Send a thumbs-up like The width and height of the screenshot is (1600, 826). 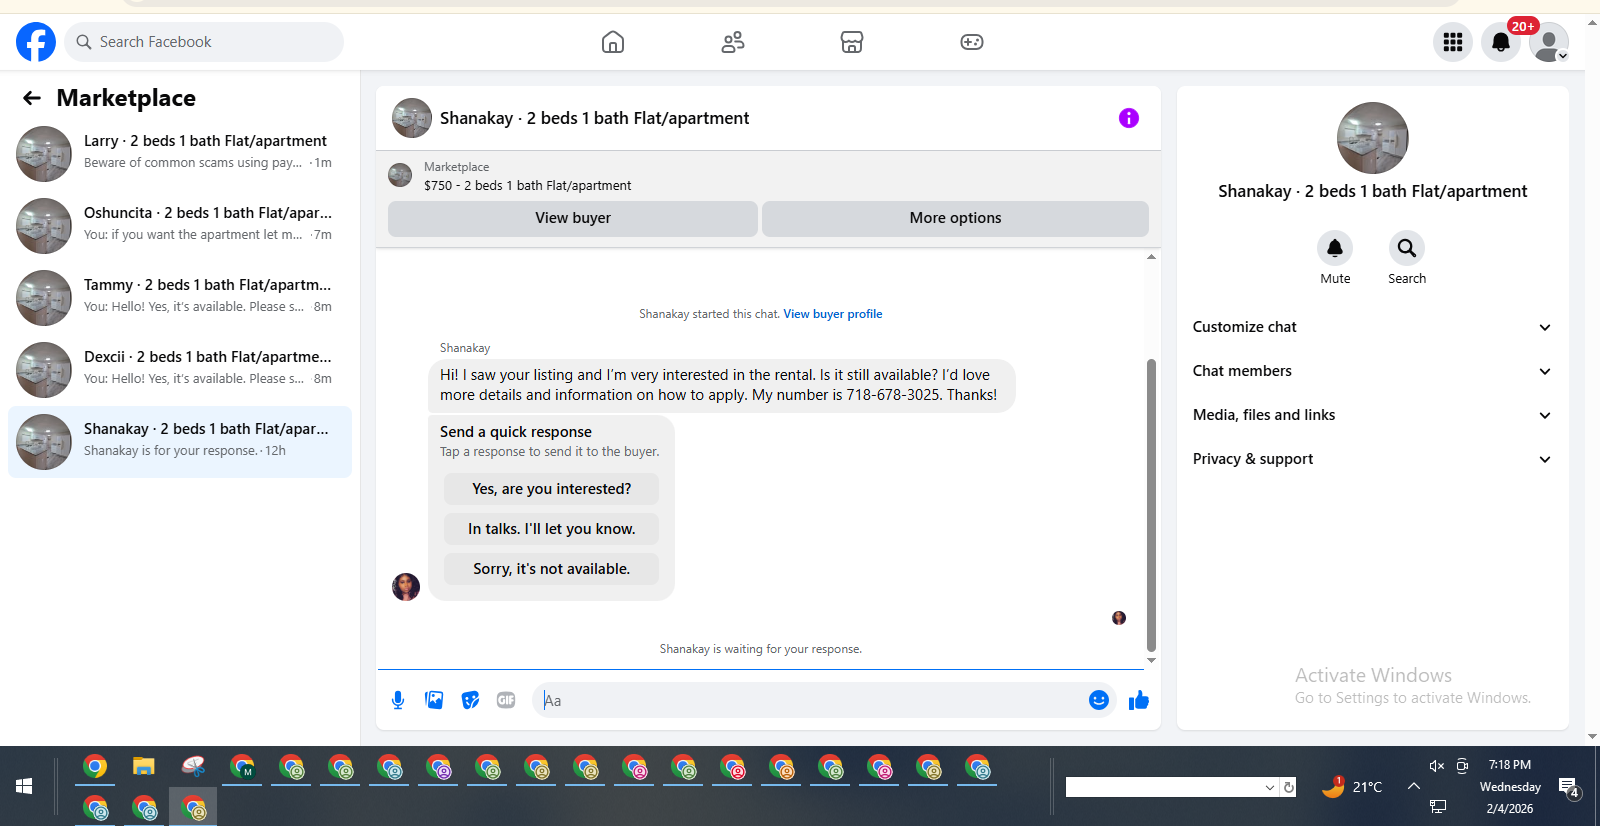pos(1139,700)
